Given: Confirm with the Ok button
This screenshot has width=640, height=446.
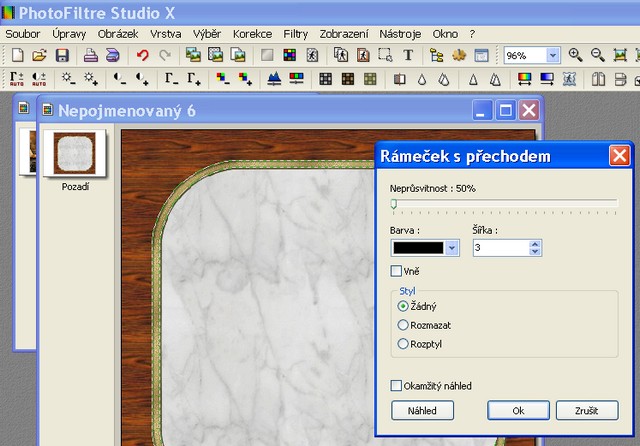Looking at the screenshot, I should (x=518, y=410).
